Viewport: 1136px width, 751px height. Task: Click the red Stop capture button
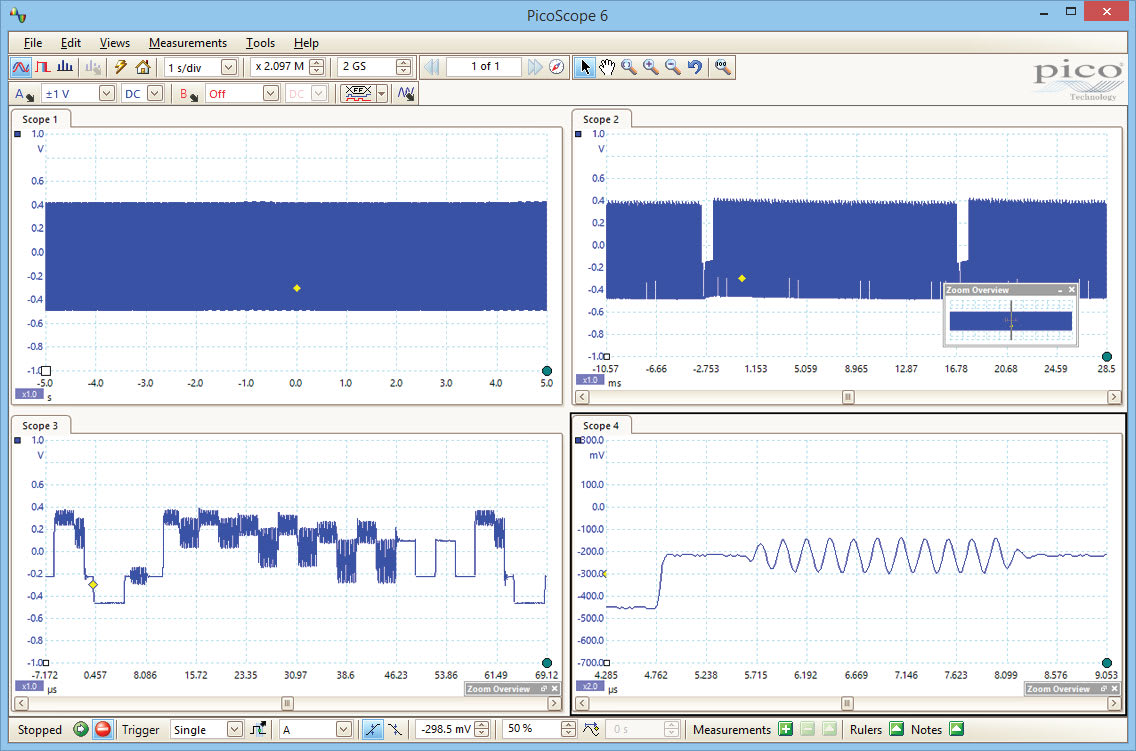point(103,729)
